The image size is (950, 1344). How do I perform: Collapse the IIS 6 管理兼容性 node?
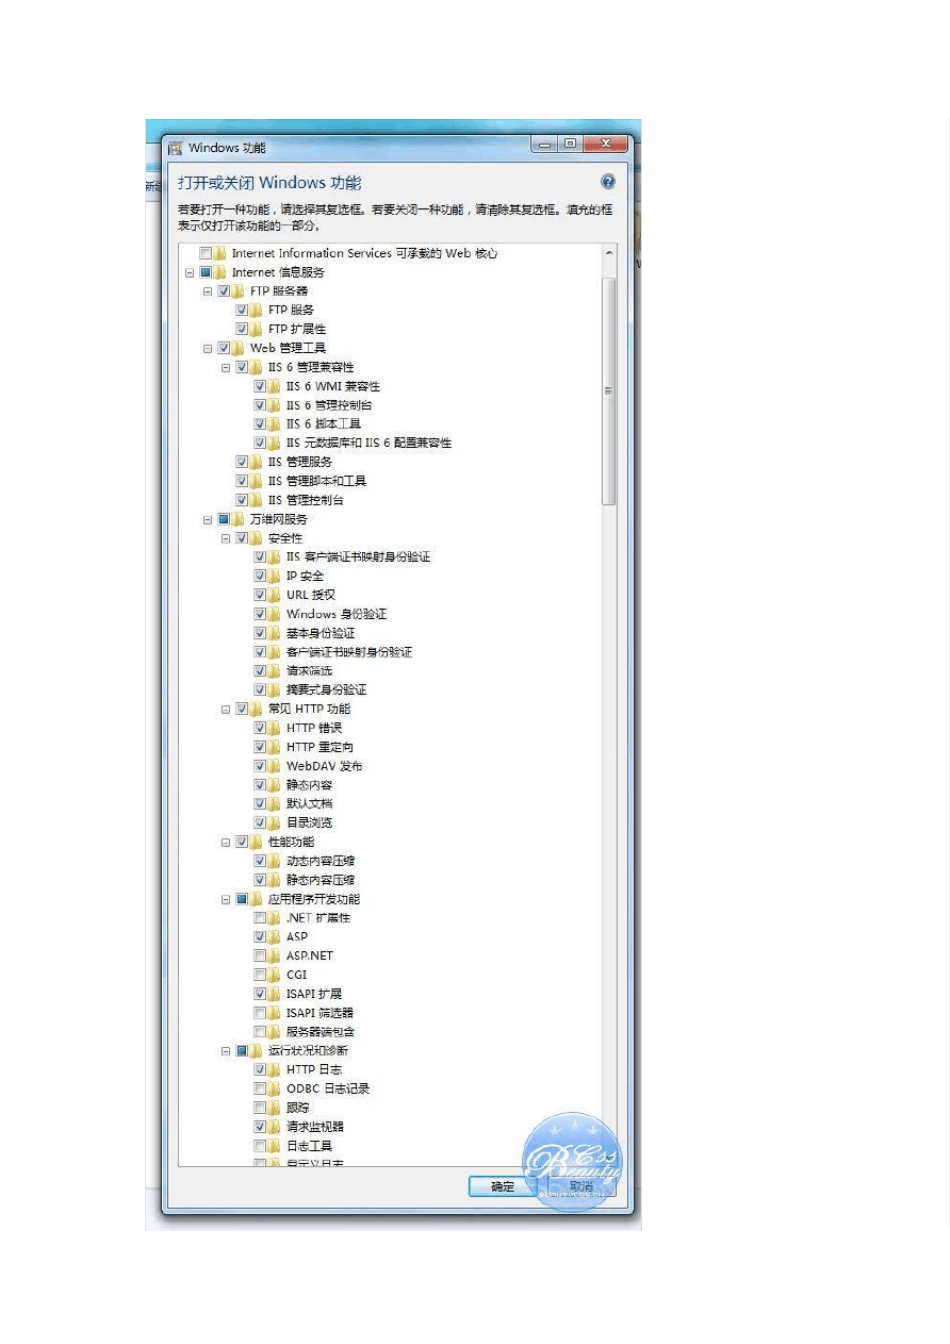(225, 367)
